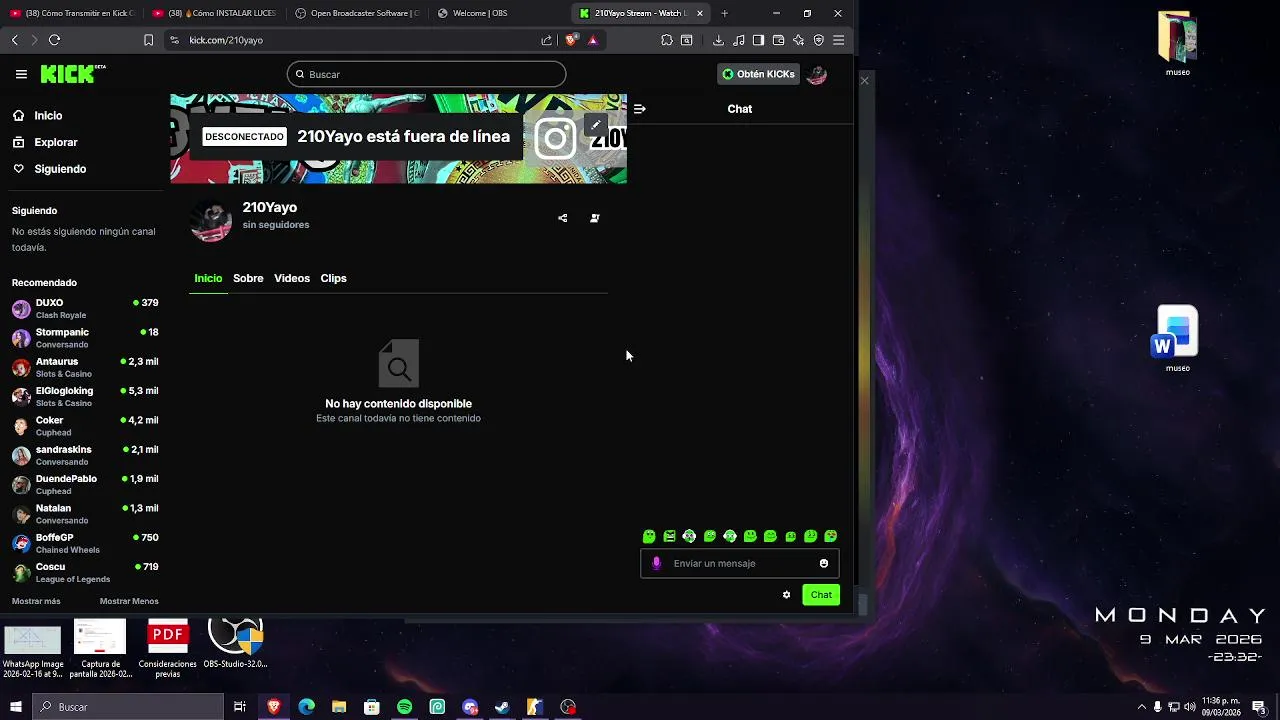Click the Windows taskbar Buscar search box
1280x720 pixels.
128,707
